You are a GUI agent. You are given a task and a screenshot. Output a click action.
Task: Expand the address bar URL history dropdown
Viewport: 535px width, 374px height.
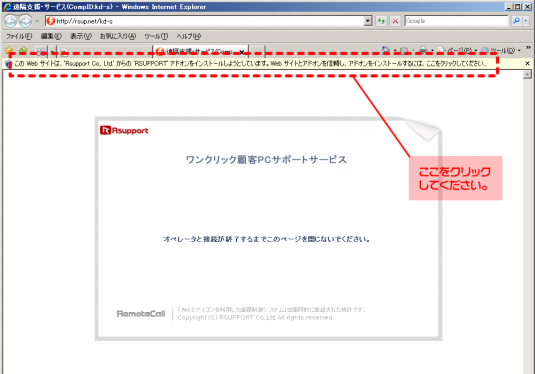coord(368,21)
